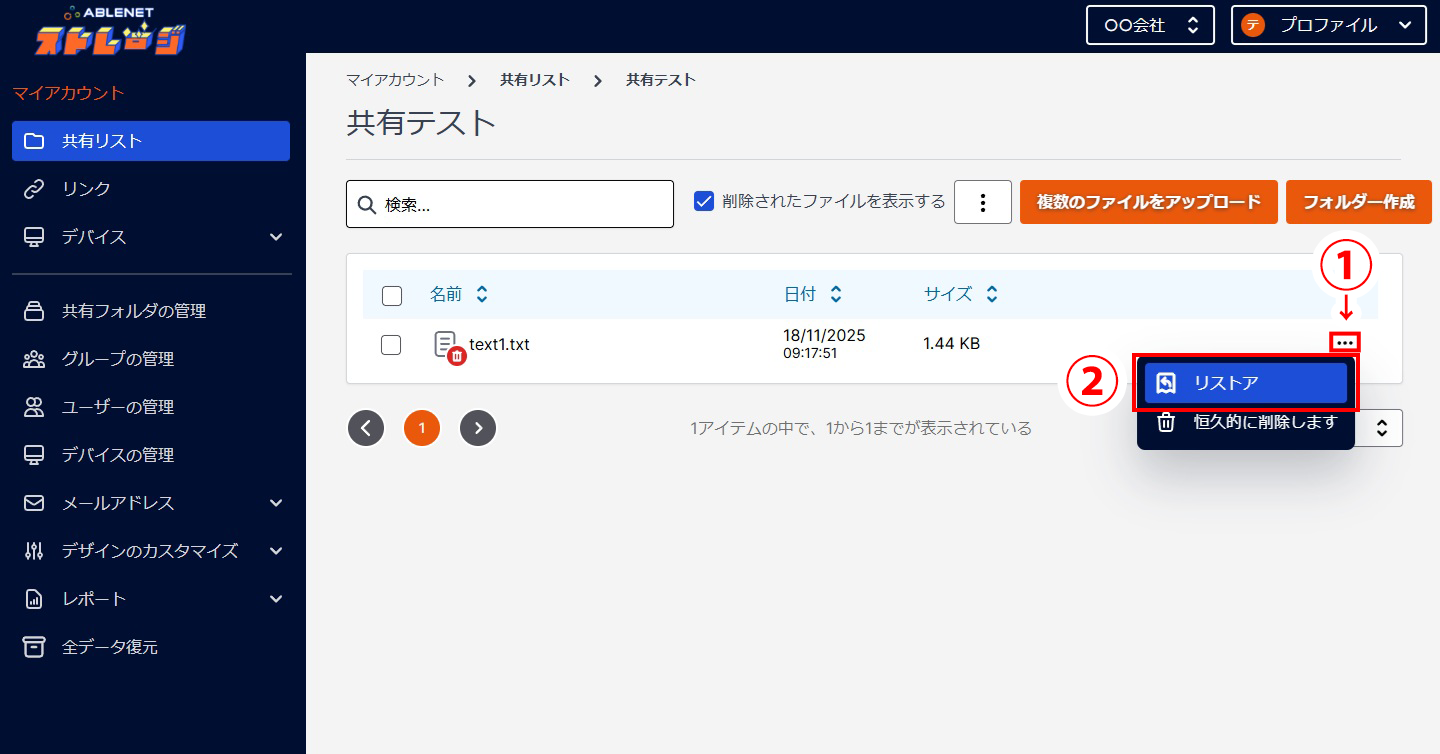1440x754 pixels.
Task: Click the three-dot actions icon on text1.txt row
Action: [1345, 341]
